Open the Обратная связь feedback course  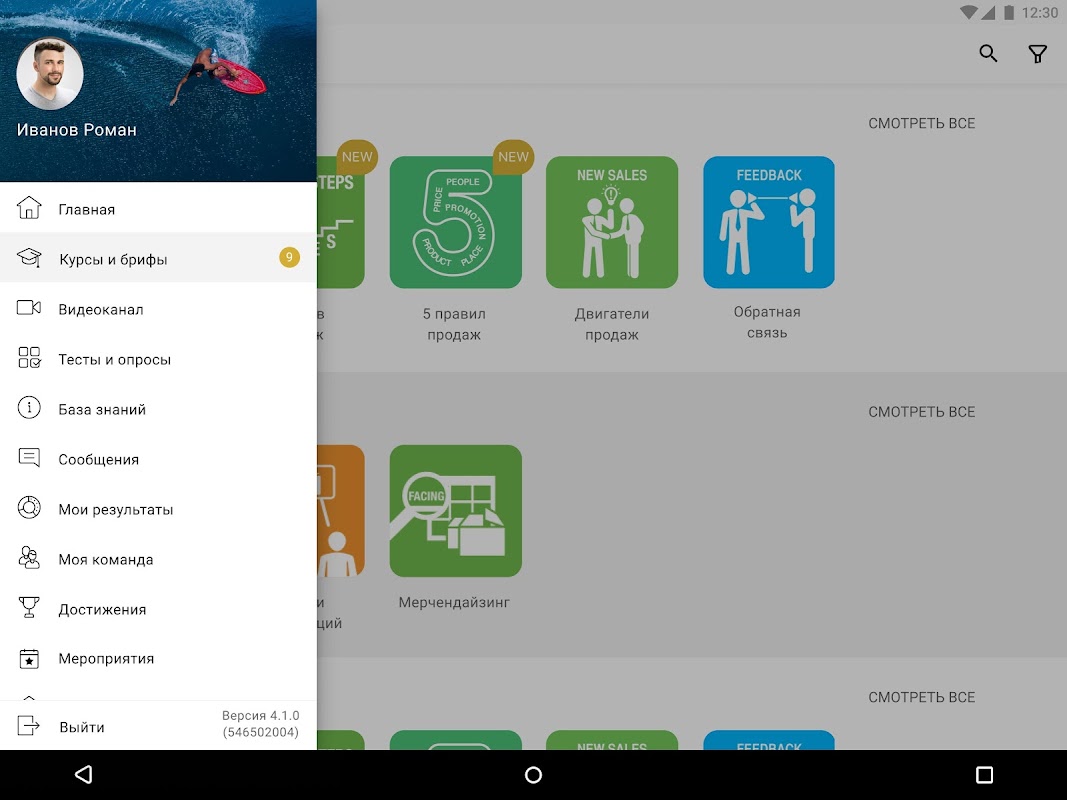tap(769, 222)
